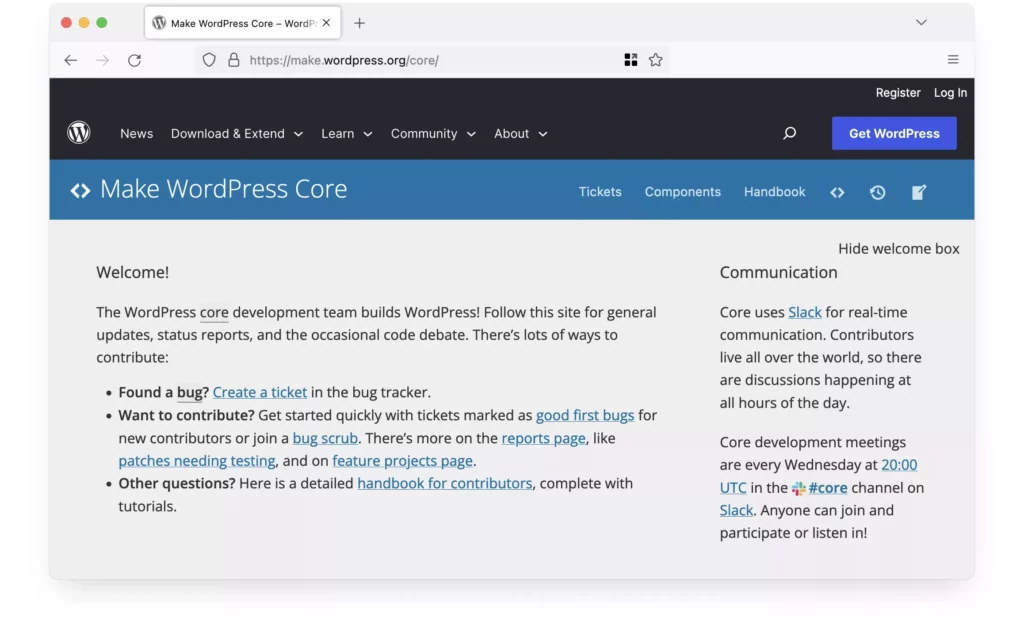The image size is (1024, 617).
Task: Click the 20:00 UTC meeting time link
Action: (x=899, y=465)
